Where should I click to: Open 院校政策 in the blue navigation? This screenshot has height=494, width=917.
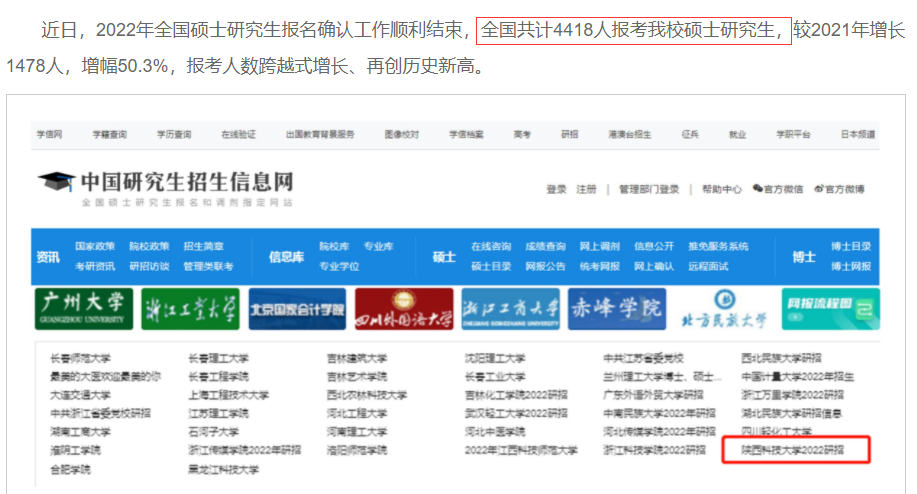pos(149,247)
